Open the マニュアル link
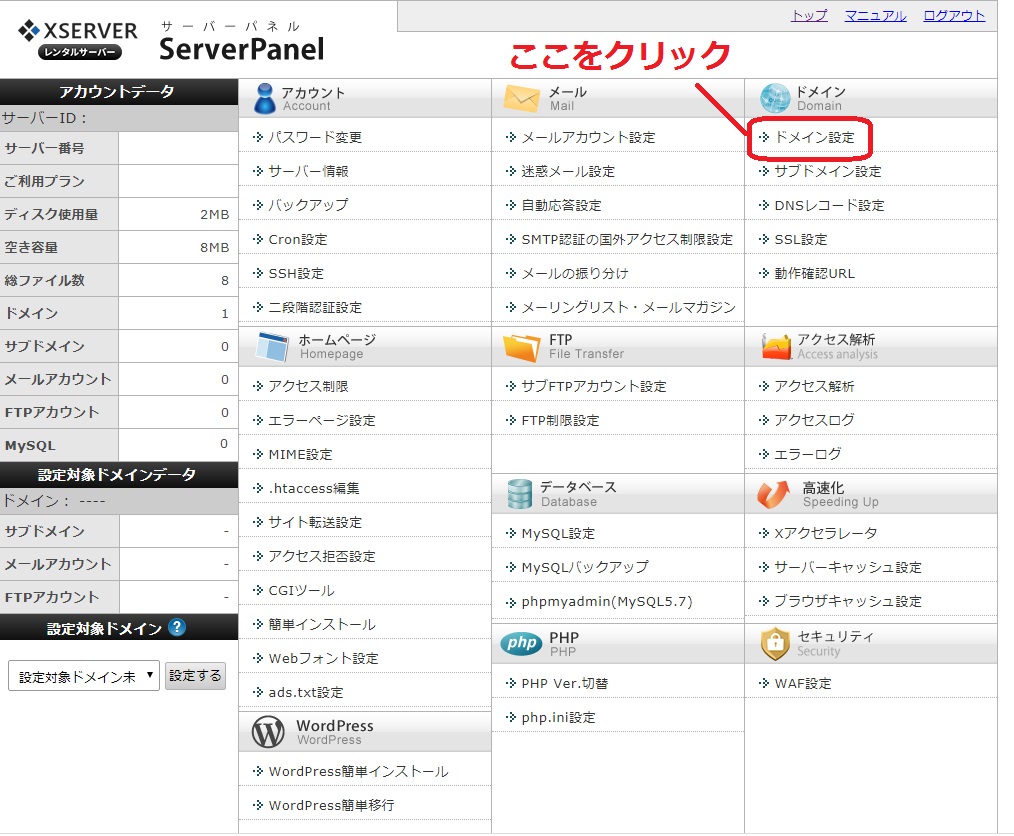Image resolution: width=1014 pixels, height=836 pixels. (x=875, y=15)
